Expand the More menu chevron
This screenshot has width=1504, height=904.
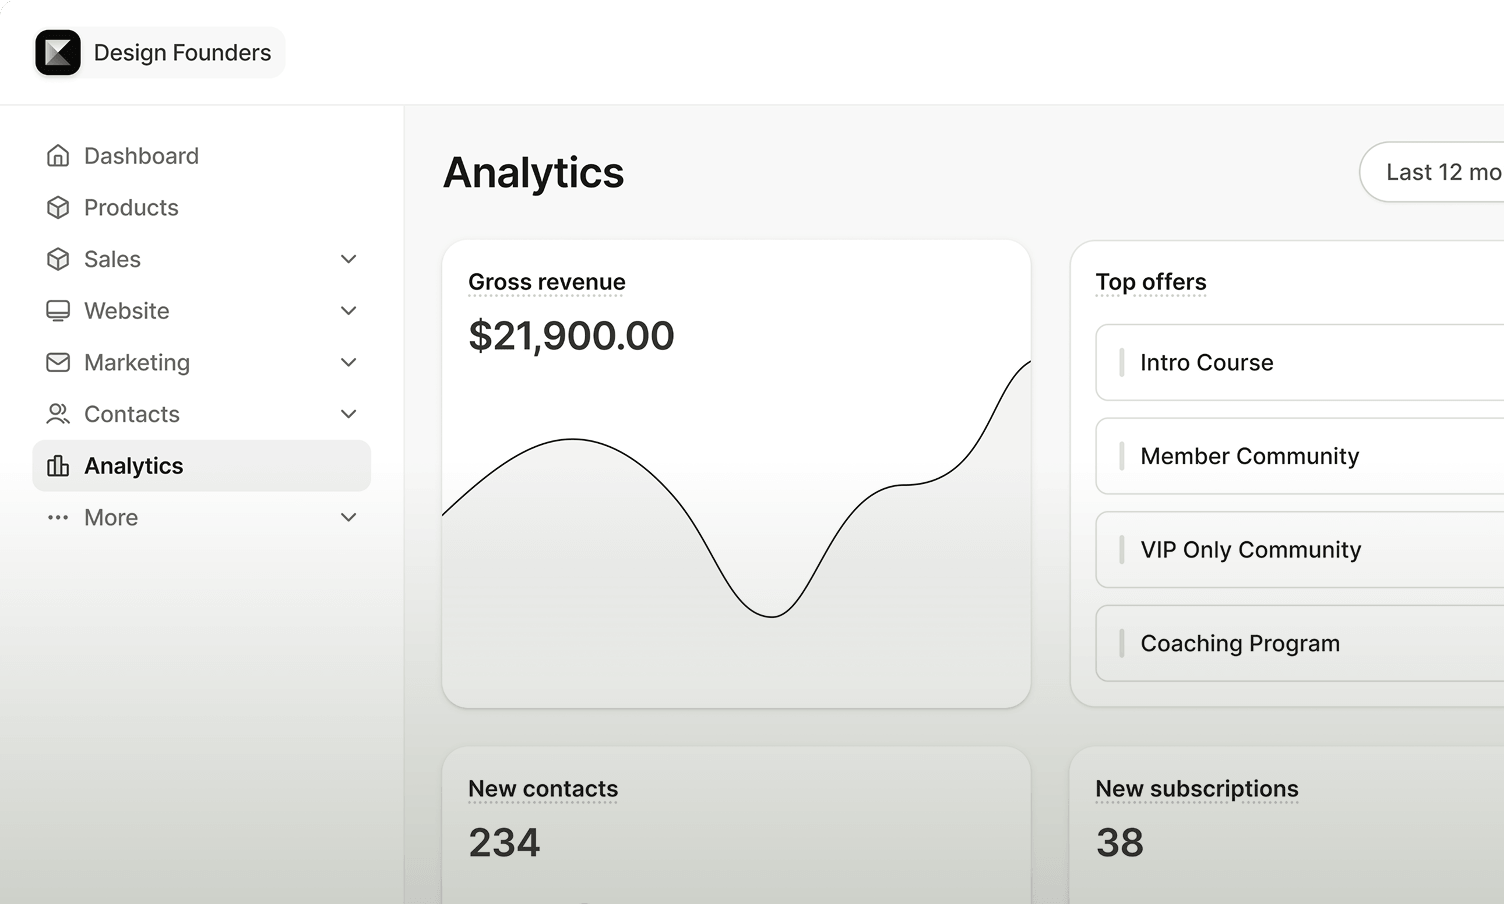348,518
